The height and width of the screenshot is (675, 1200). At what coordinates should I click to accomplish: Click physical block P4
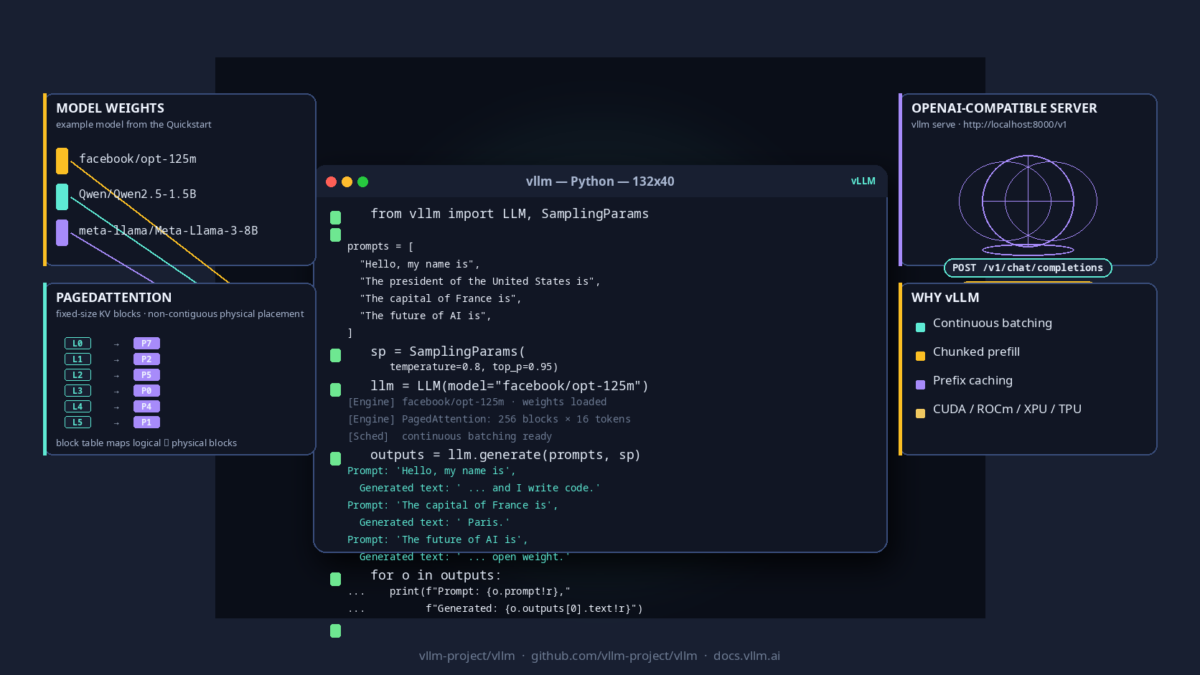(x=146, y=406)
